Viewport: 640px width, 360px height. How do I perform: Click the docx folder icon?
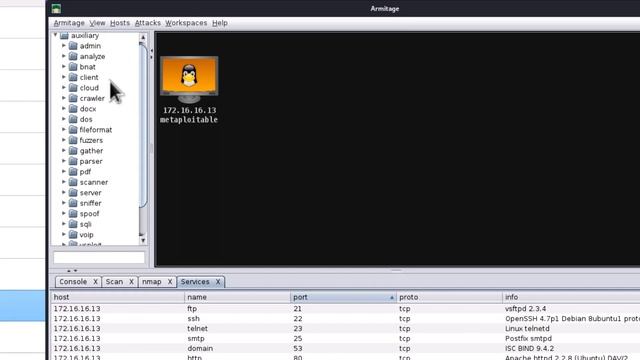click(73, 109)
